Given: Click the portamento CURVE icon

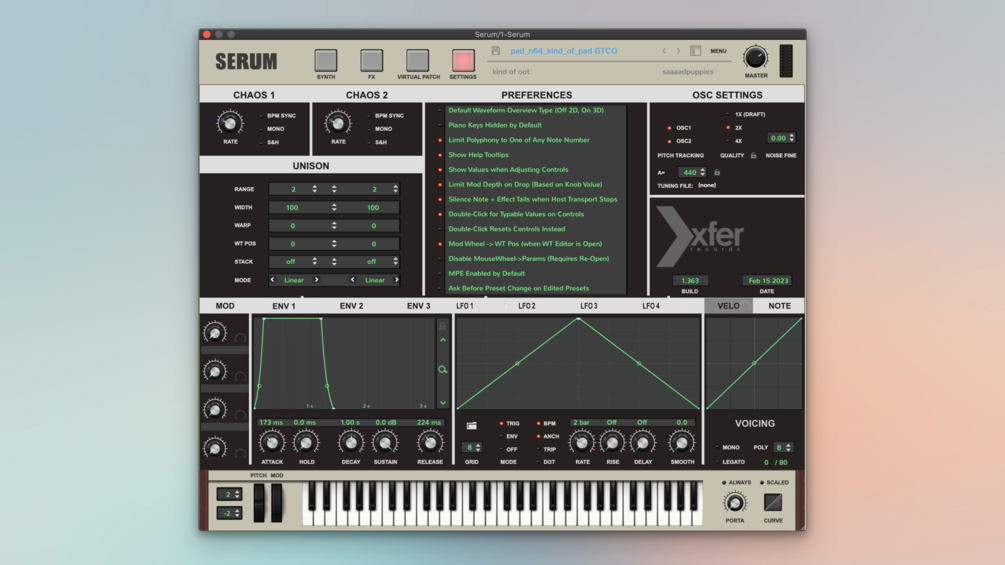Looking at the screenshot, I should [x=773, y=503].
